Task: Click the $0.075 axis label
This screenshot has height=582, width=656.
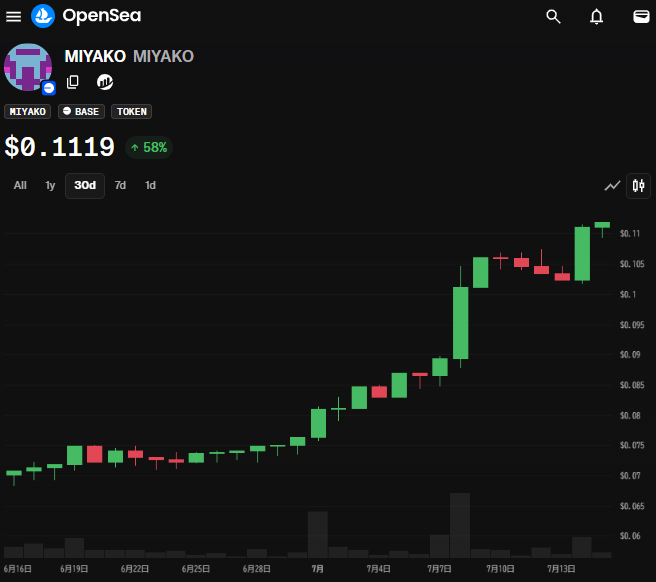Action: (x=632, y=445)
